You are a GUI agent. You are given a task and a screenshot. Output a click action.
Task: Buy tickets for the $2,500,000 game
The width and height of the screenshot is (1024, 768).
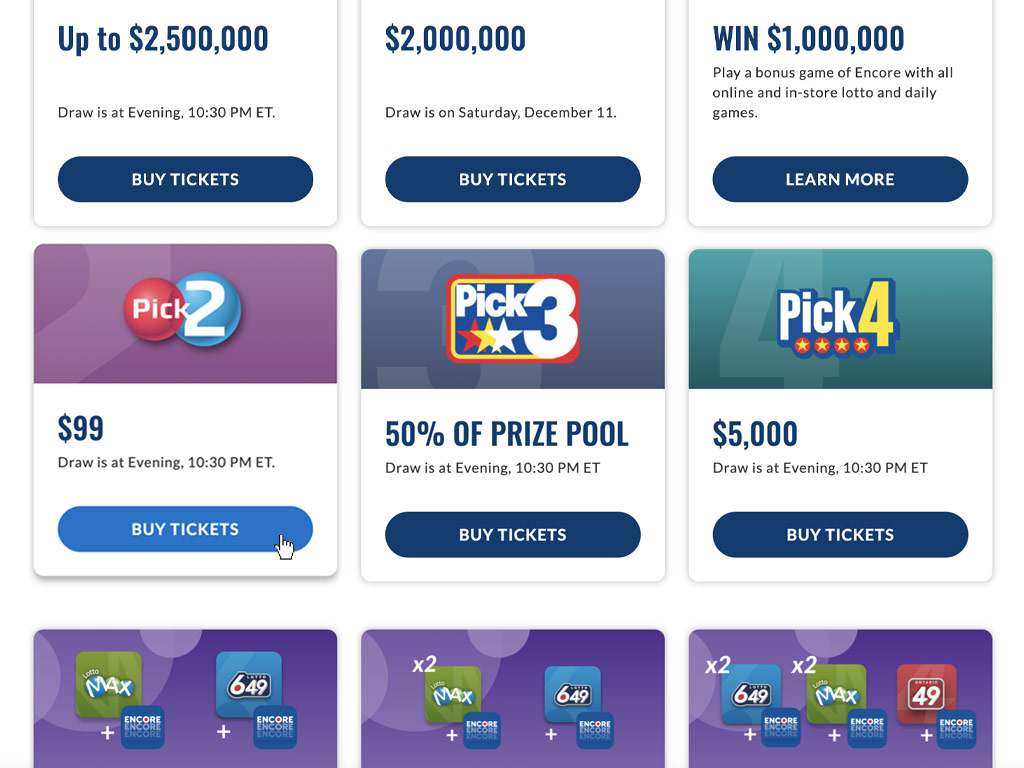185,179
